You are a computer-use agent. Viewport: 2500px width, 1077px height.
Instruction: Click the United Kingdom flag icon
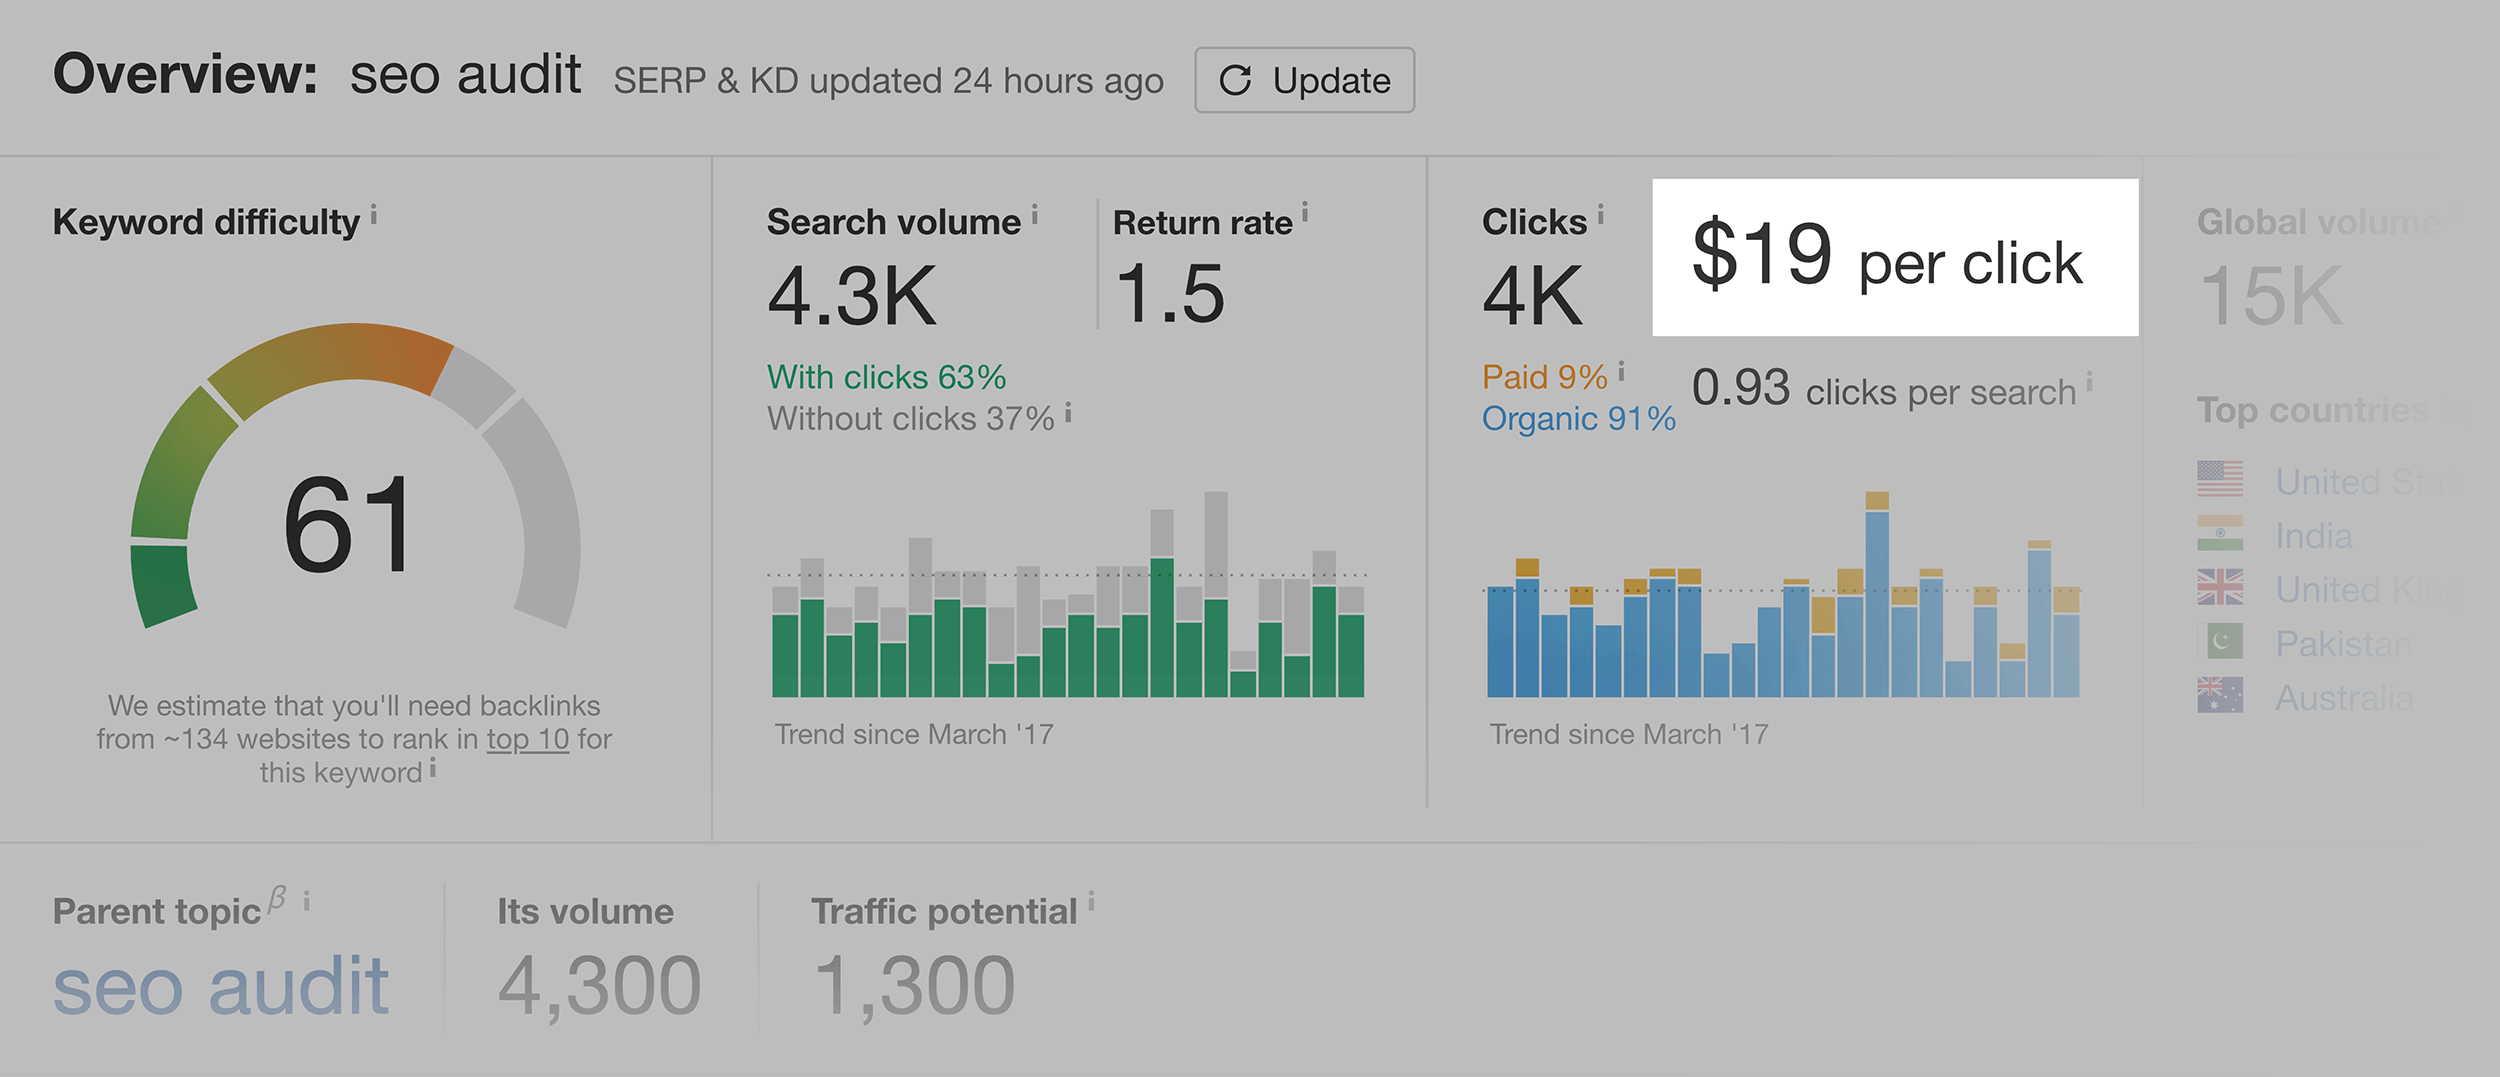2220,588
